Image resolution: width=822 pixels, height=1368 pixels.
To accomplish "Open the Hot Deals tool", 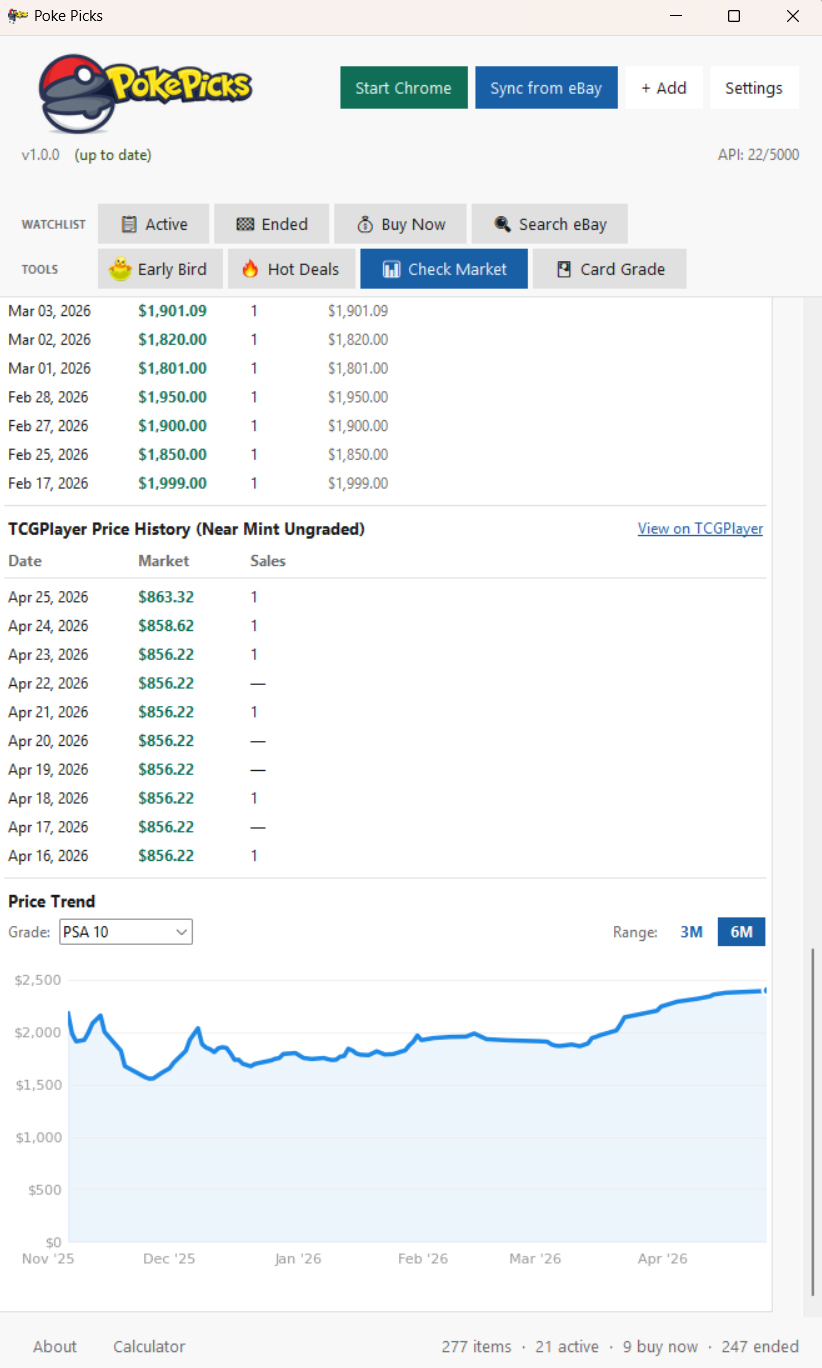I will [x=292, y=269].
